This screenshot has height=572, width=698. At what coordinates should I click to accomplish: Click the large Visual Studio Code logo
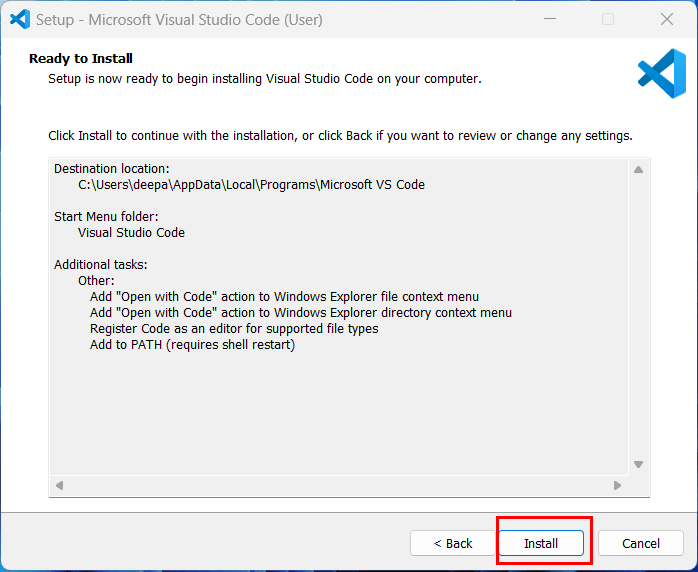[662, 73]
